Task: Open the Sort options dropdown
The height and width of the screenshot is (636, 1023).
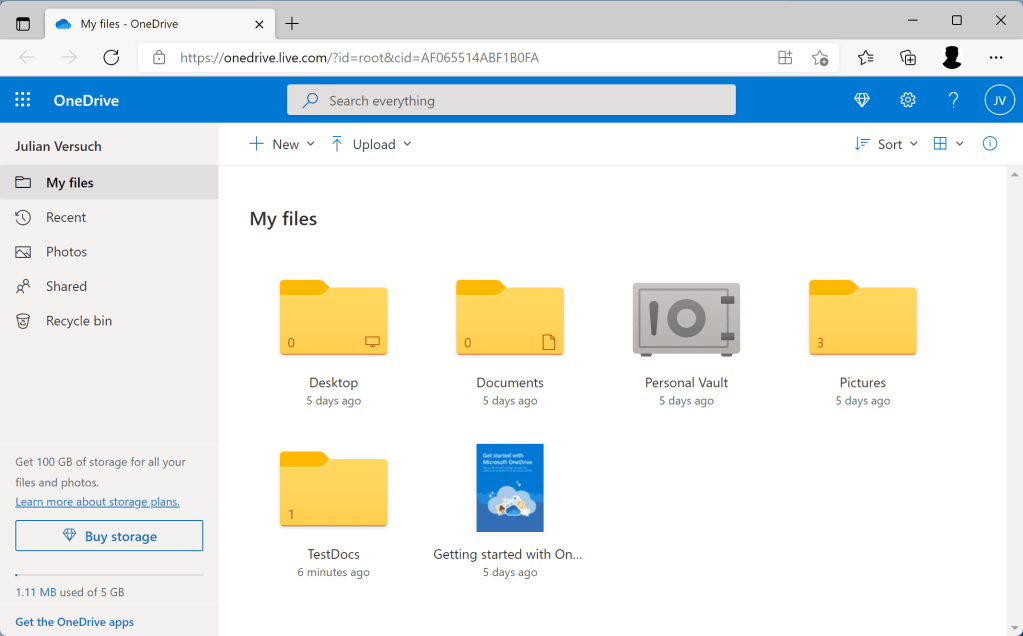Action: pyautogui.click(x=885, y=143)
